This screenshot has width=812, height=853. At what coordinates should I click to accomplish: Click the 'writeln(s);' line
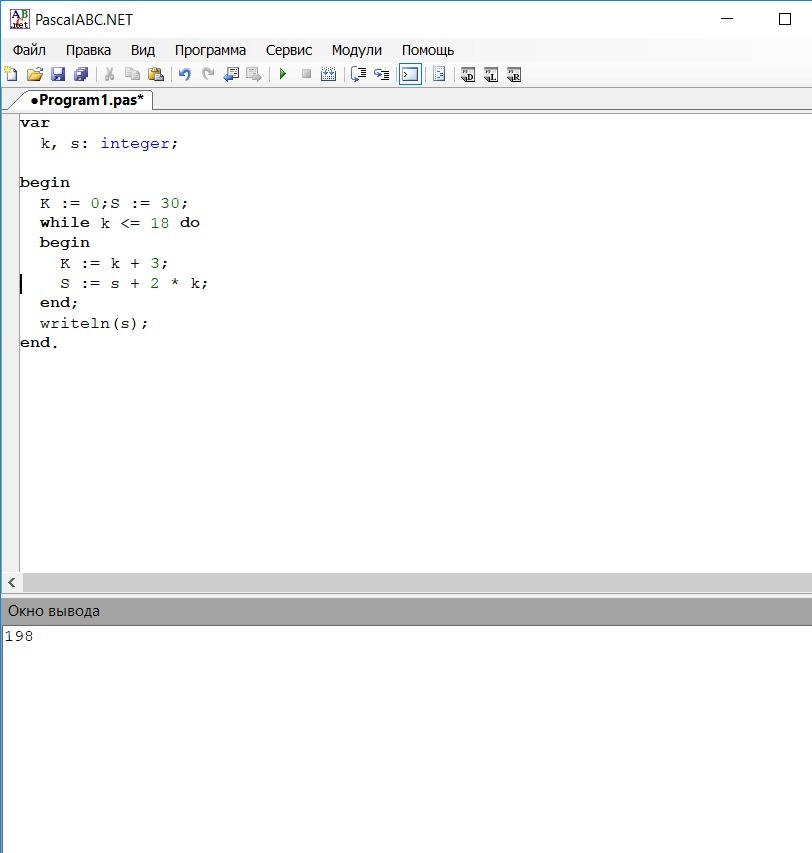94,323
